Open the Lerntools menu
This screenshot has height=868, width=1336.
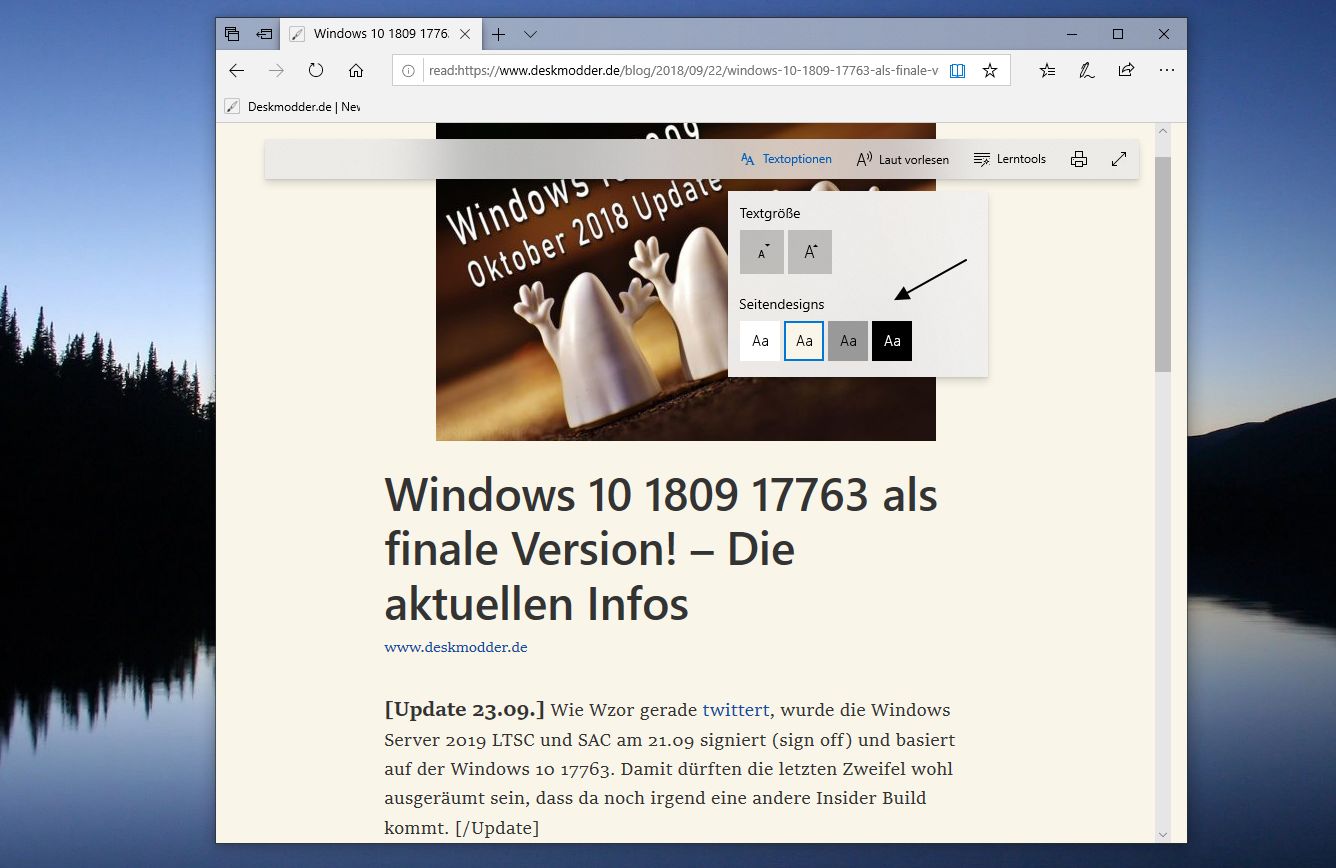coord(1009,159)
